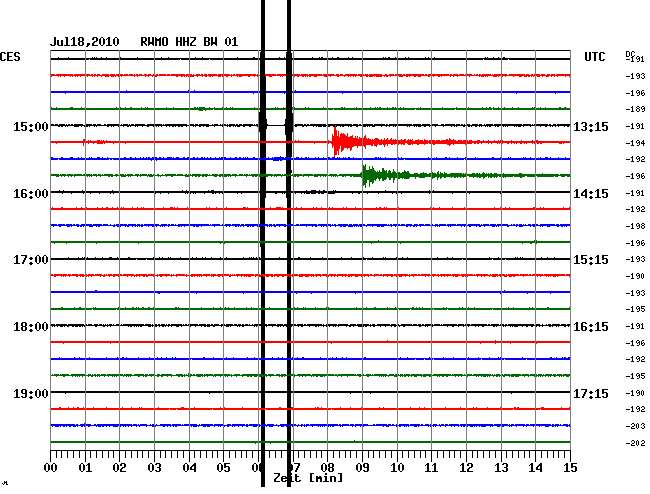Select the station label RWMO HHZ BW 01
Screen dimensions: 650x494
click(x=189, y=42)
